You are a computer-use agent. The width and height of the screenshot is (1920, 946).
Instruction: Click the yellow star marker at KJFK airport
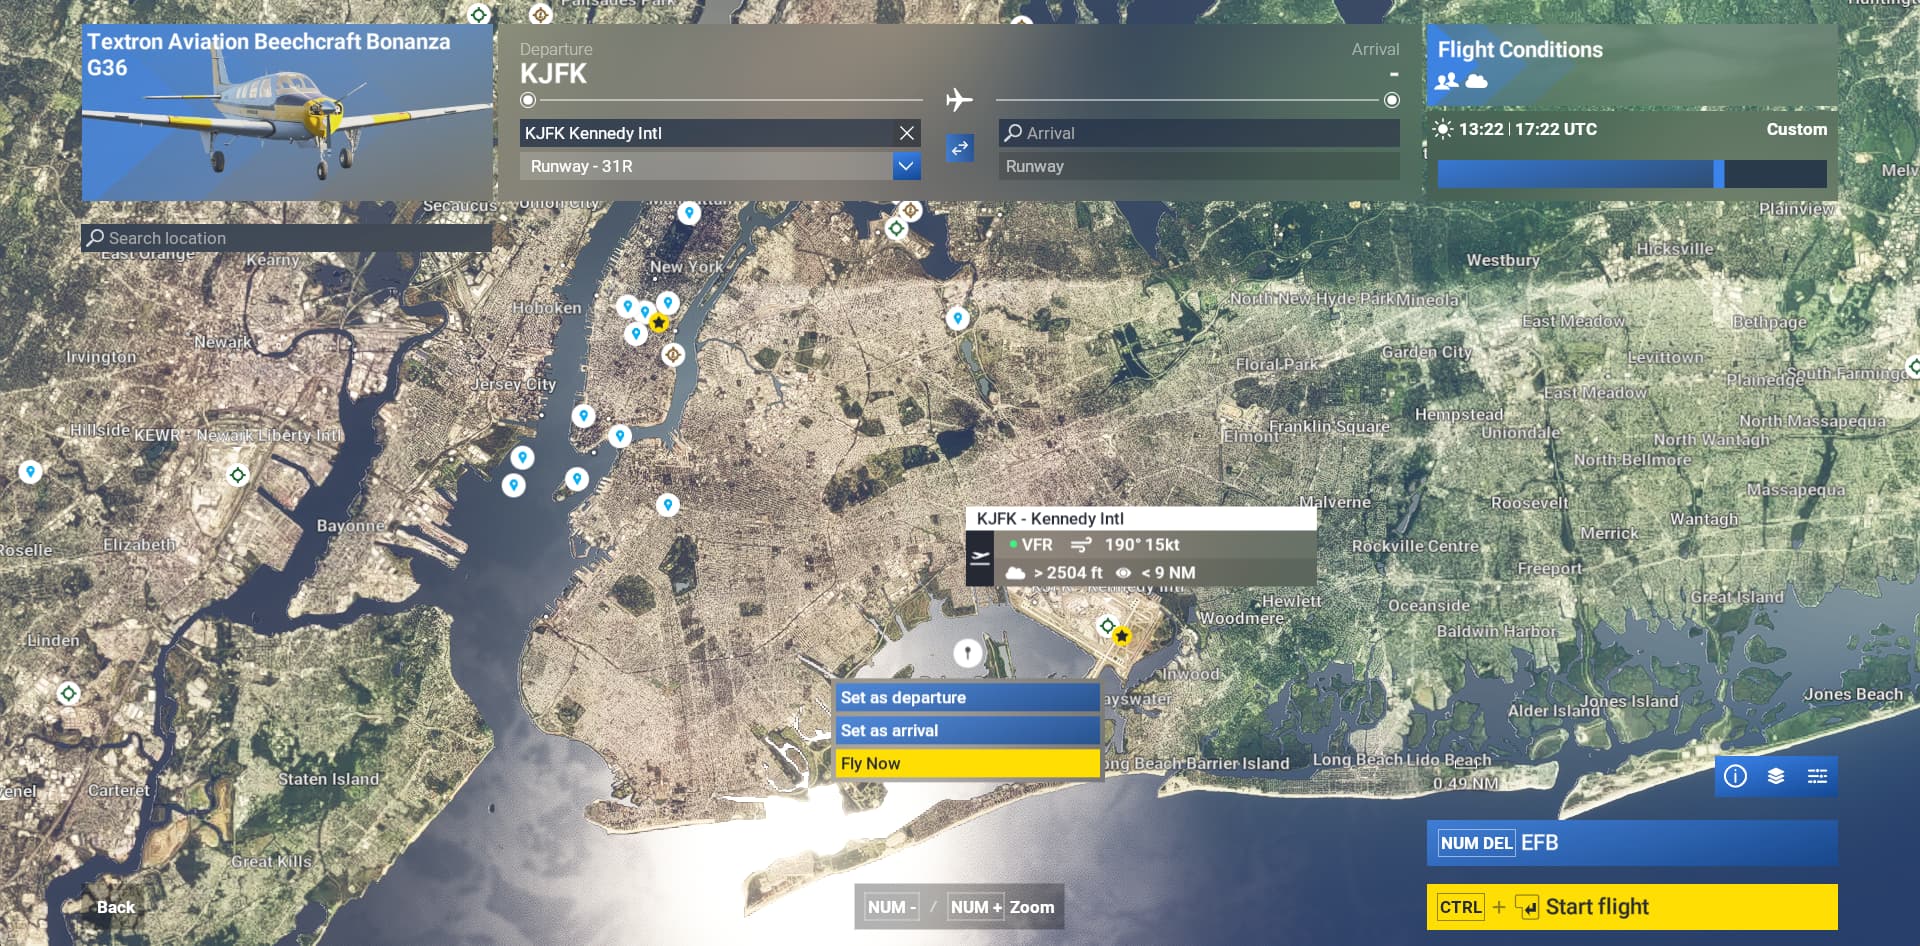pyautogui.click(x=1122, y=636)
